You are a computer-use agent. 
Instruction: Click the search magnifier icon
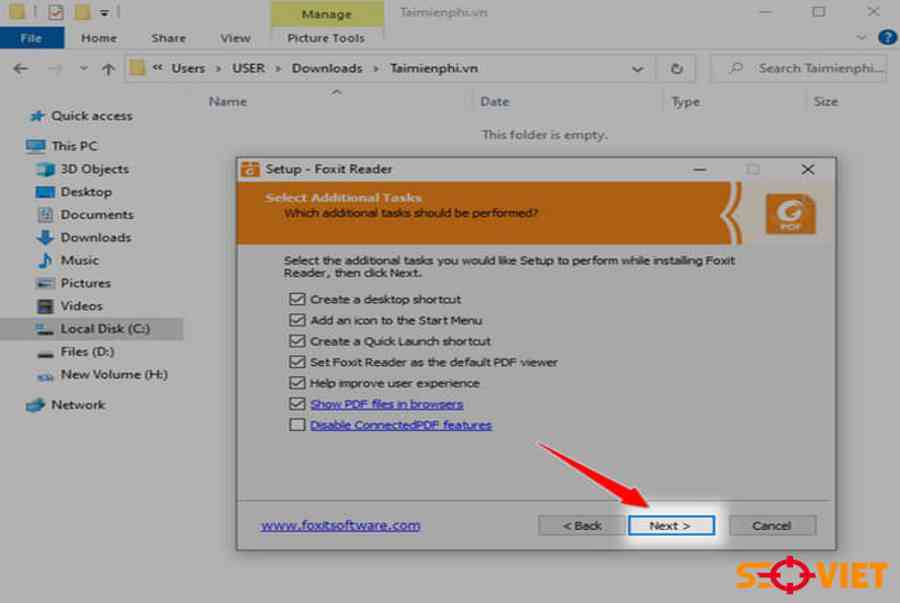tap(736, 68)
